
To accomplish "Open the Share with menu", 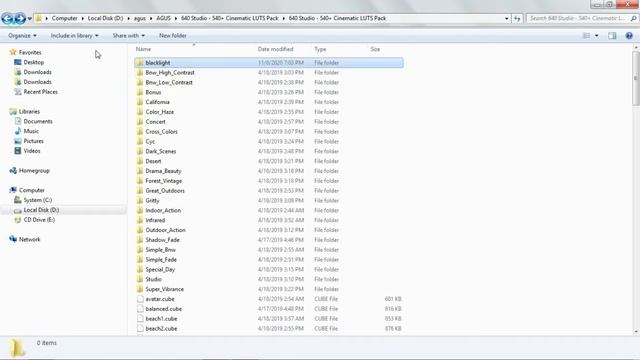I will pos(129,36).
